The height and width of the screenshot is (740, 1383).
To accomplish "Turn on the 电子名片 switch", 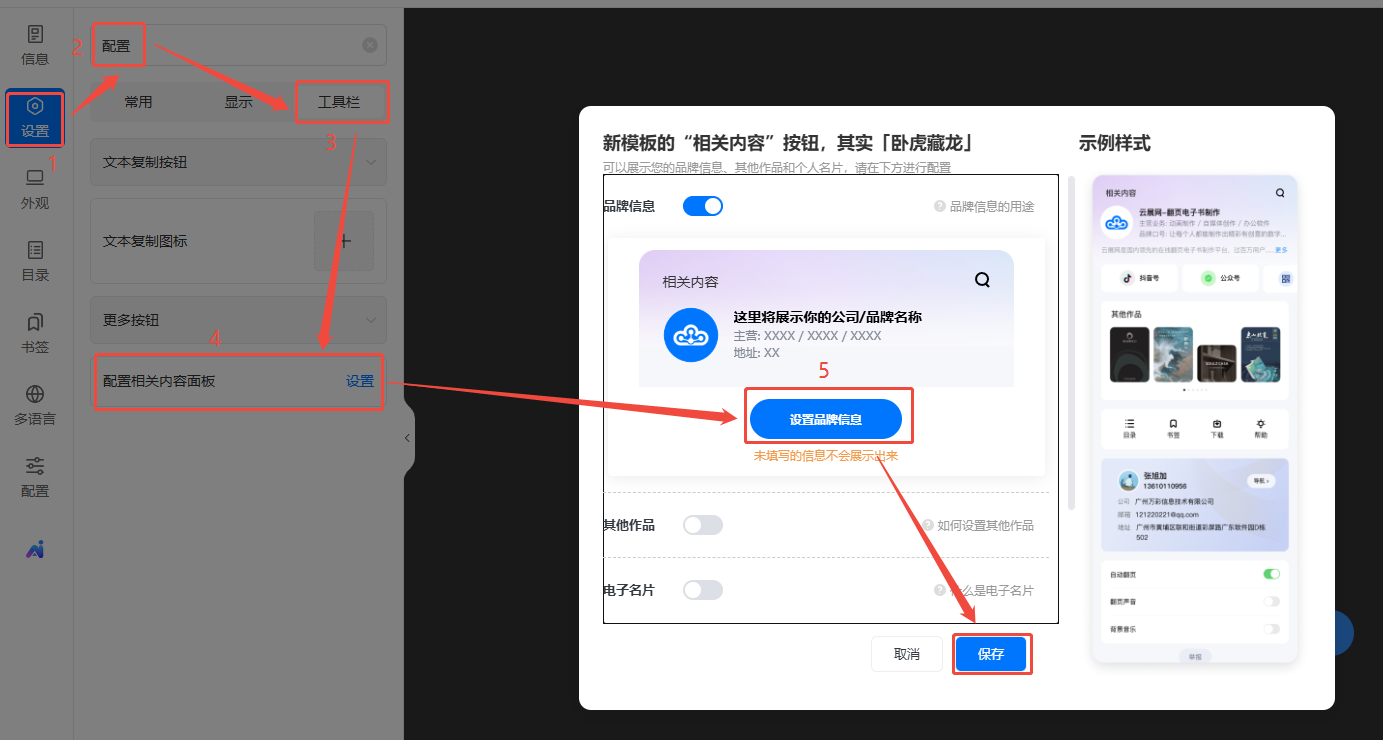I will pyautogui.click(x=702, y=590).
